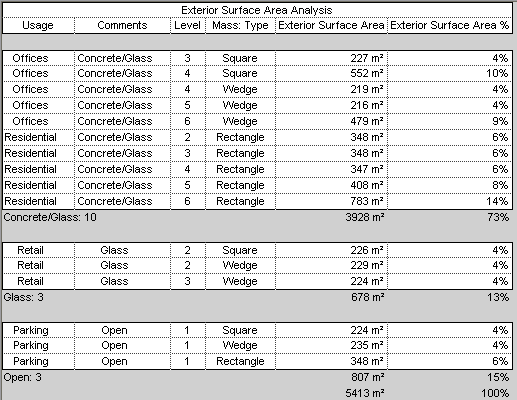This screenshot has width=517, height=400.
Task: Click the 5413 m² grand total
Action: click(365, 393)
